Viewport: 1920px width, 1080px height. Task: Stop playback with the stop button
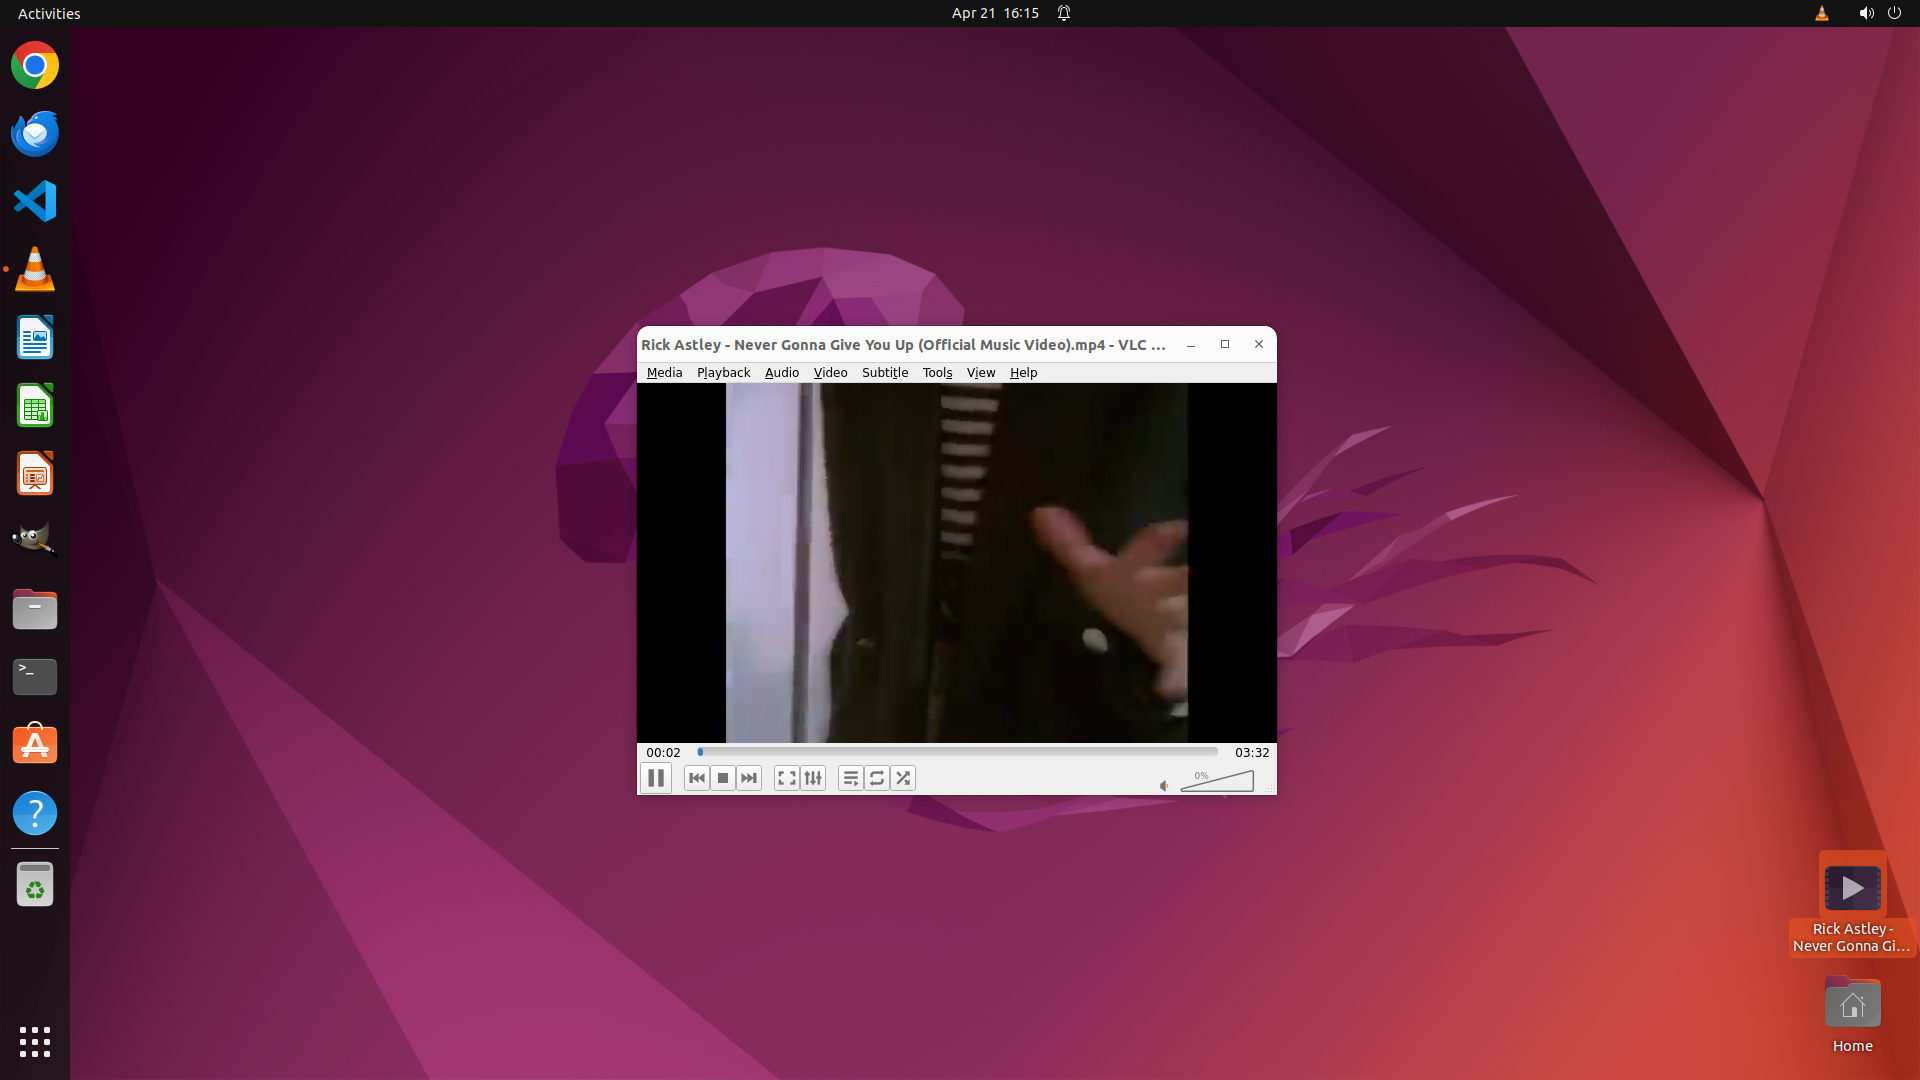[x=723, y=778]
